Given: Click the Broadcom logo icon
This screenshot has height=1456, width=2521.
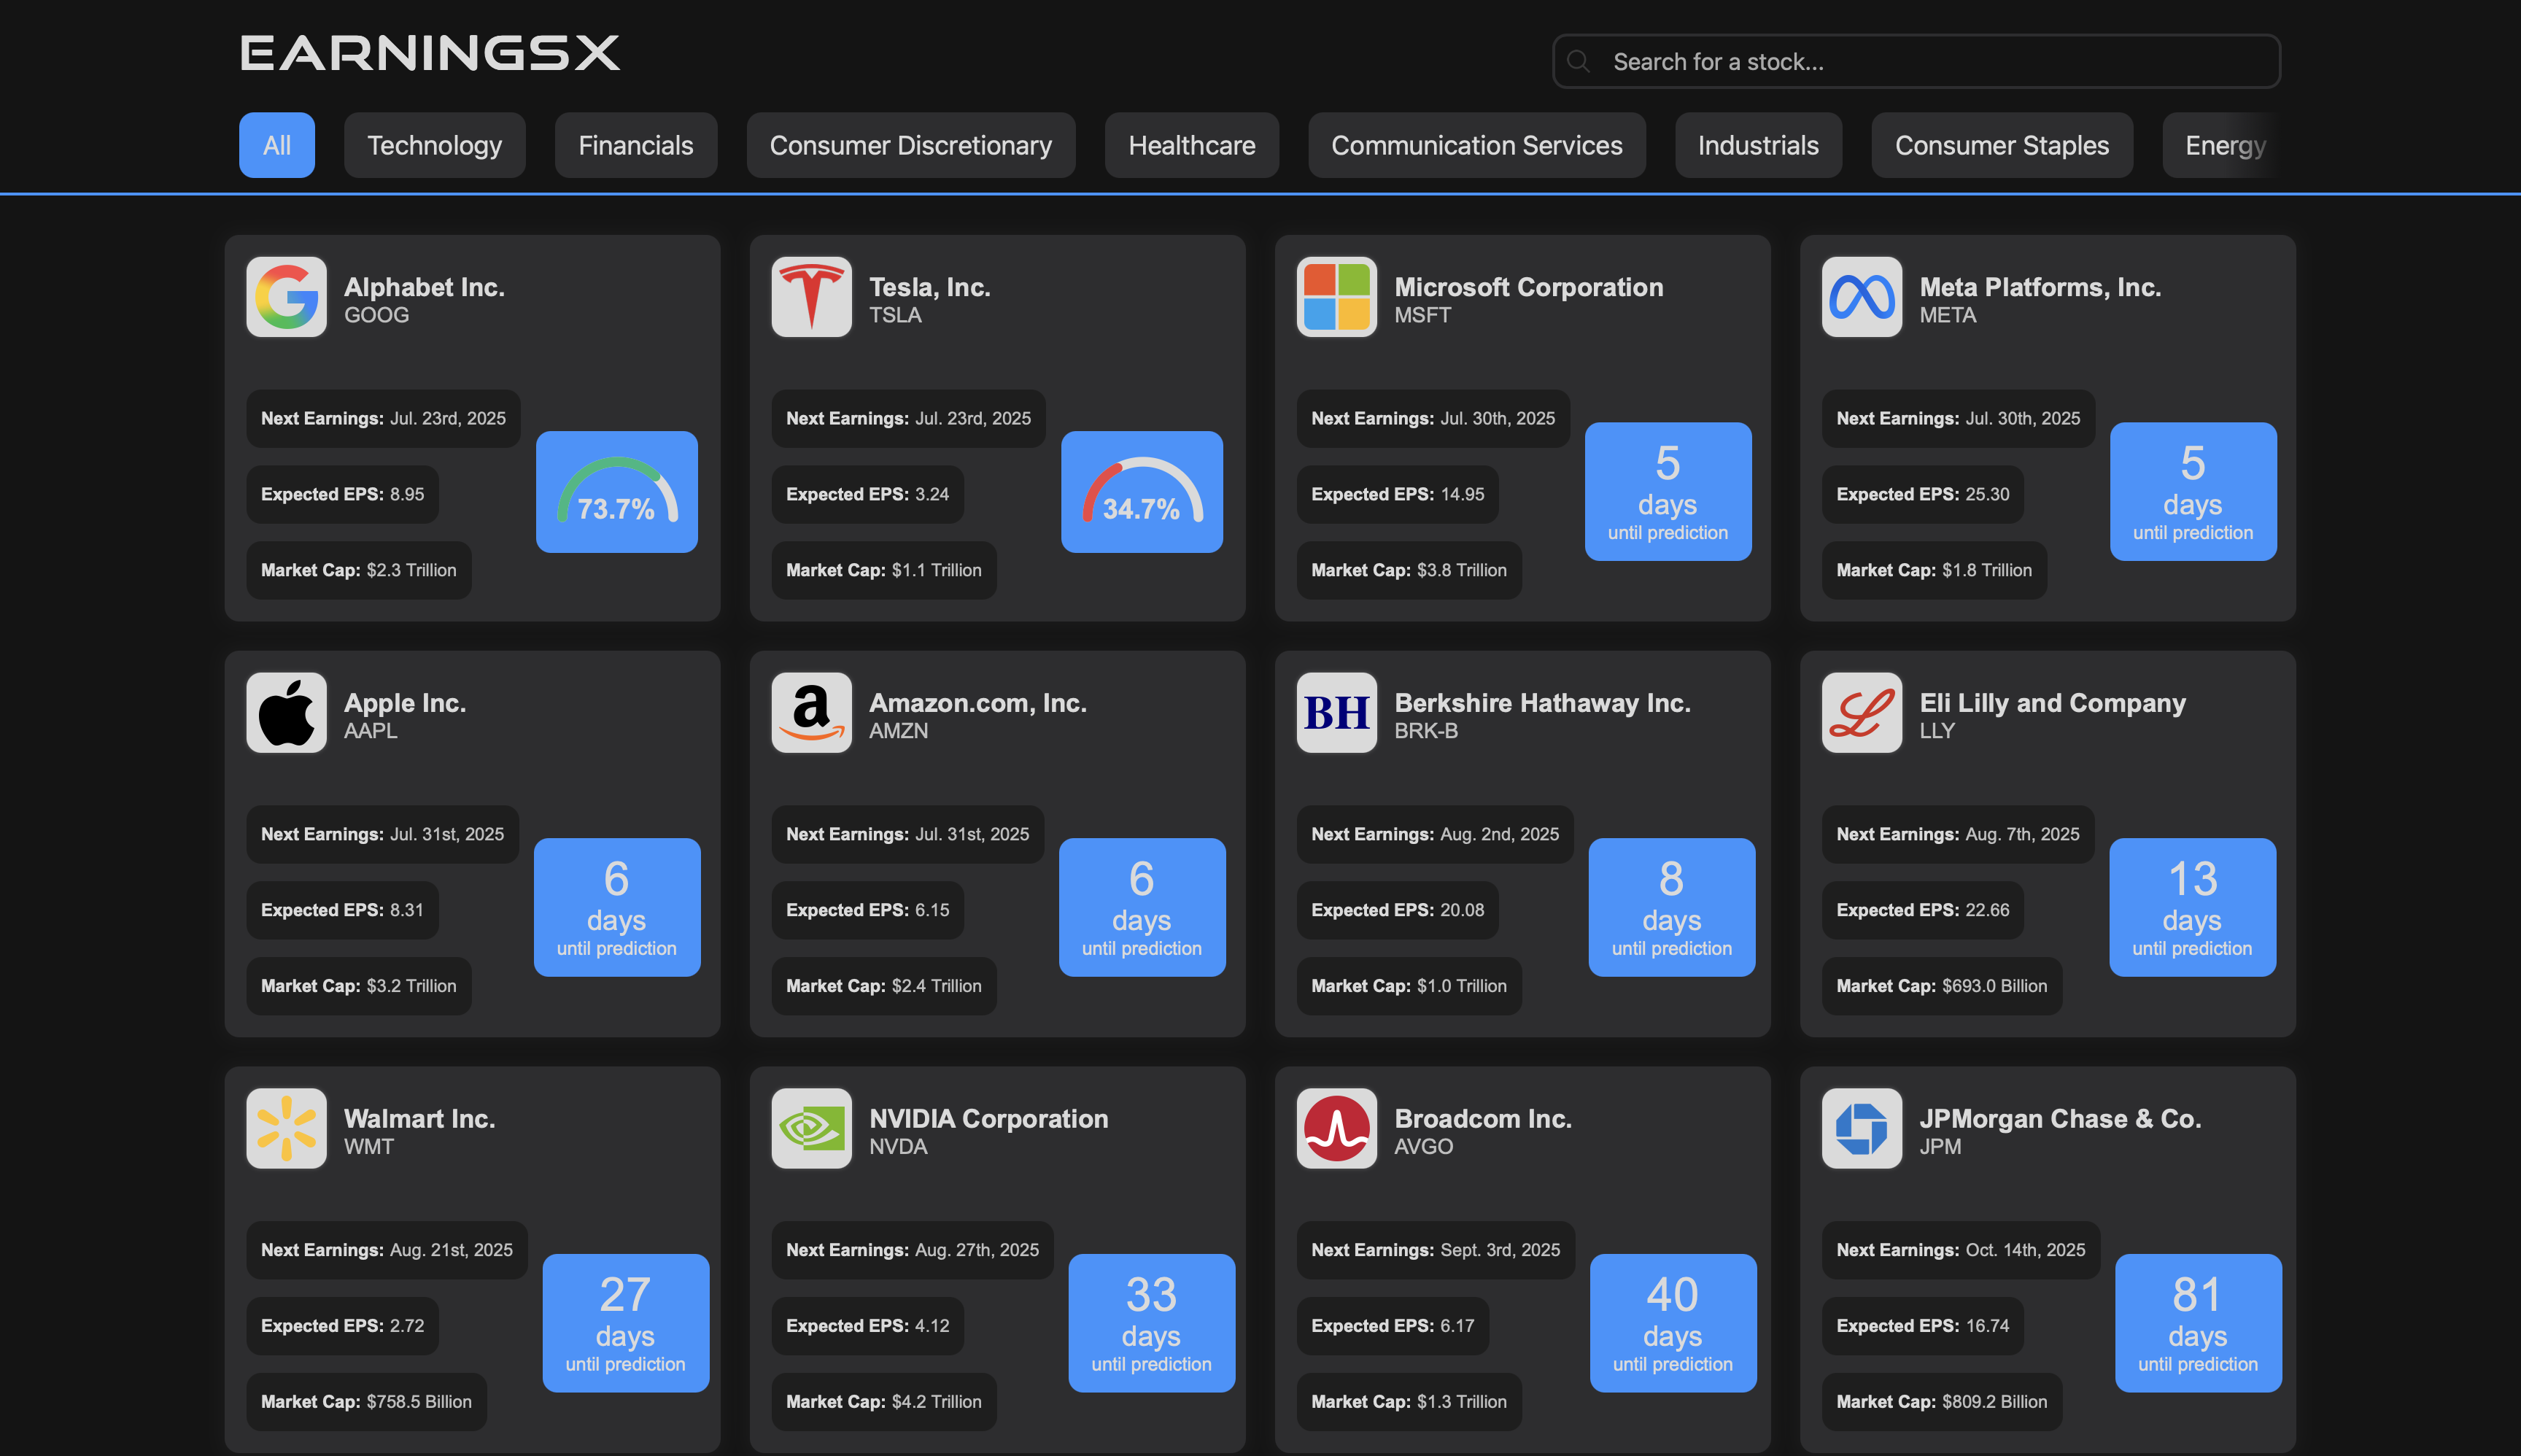Looking at the screenshot, I should tap(1336, 1128).
